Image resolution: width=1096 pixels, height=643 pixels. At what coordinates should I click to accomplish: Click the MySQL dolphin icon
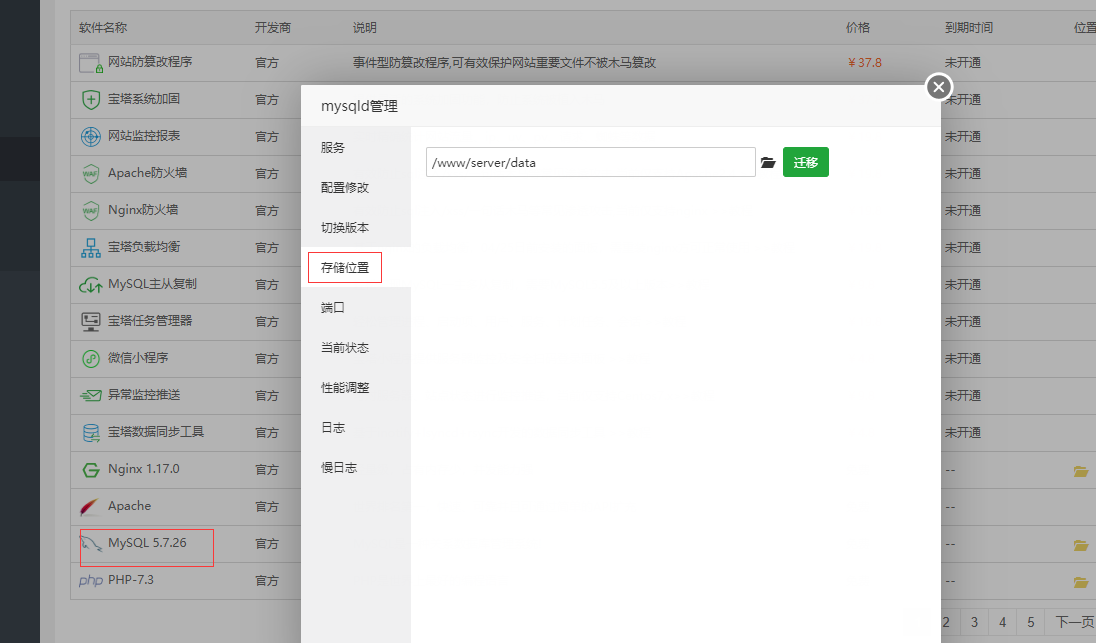click(x=92, y=544)
